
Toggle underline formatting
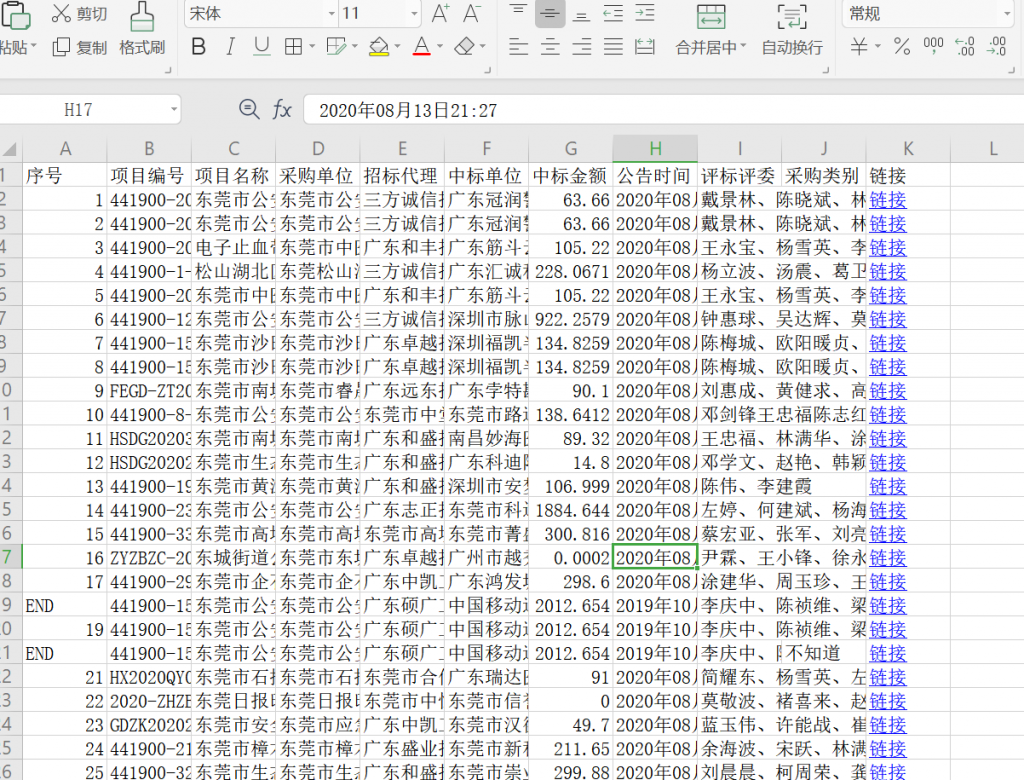click(262, 47)
